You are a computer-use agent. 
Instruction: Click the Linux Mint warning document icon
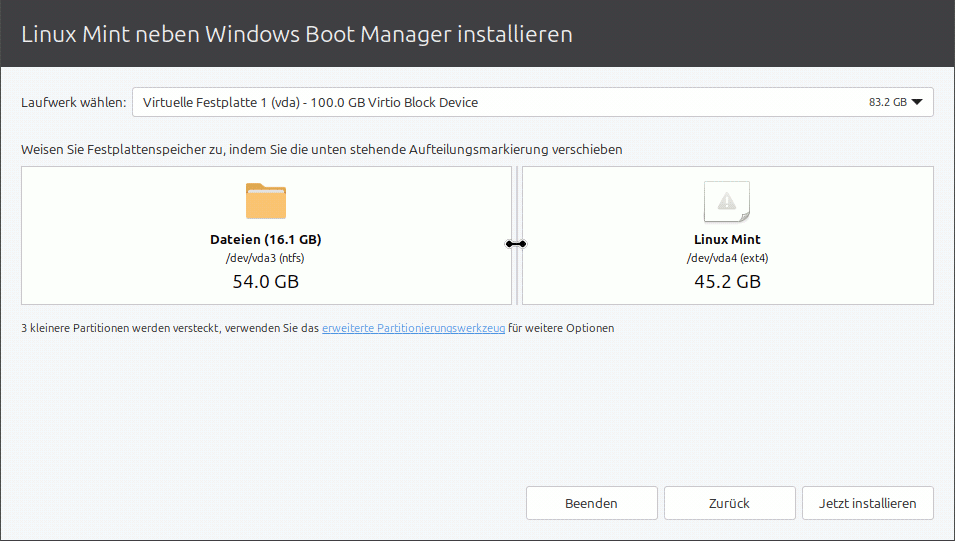click(x=727, y=202)
